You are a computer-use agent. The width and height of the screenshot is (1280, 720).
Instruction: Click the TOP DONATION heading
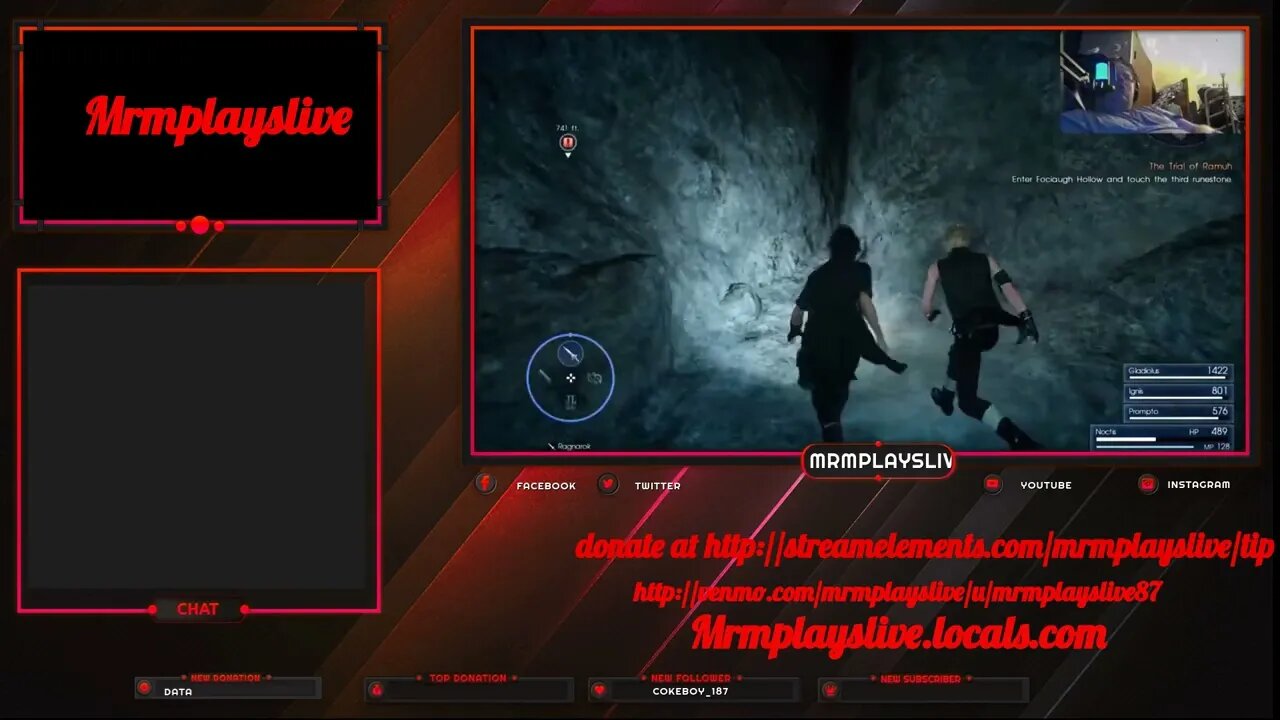pyautogui.click(x=468, y=678)
